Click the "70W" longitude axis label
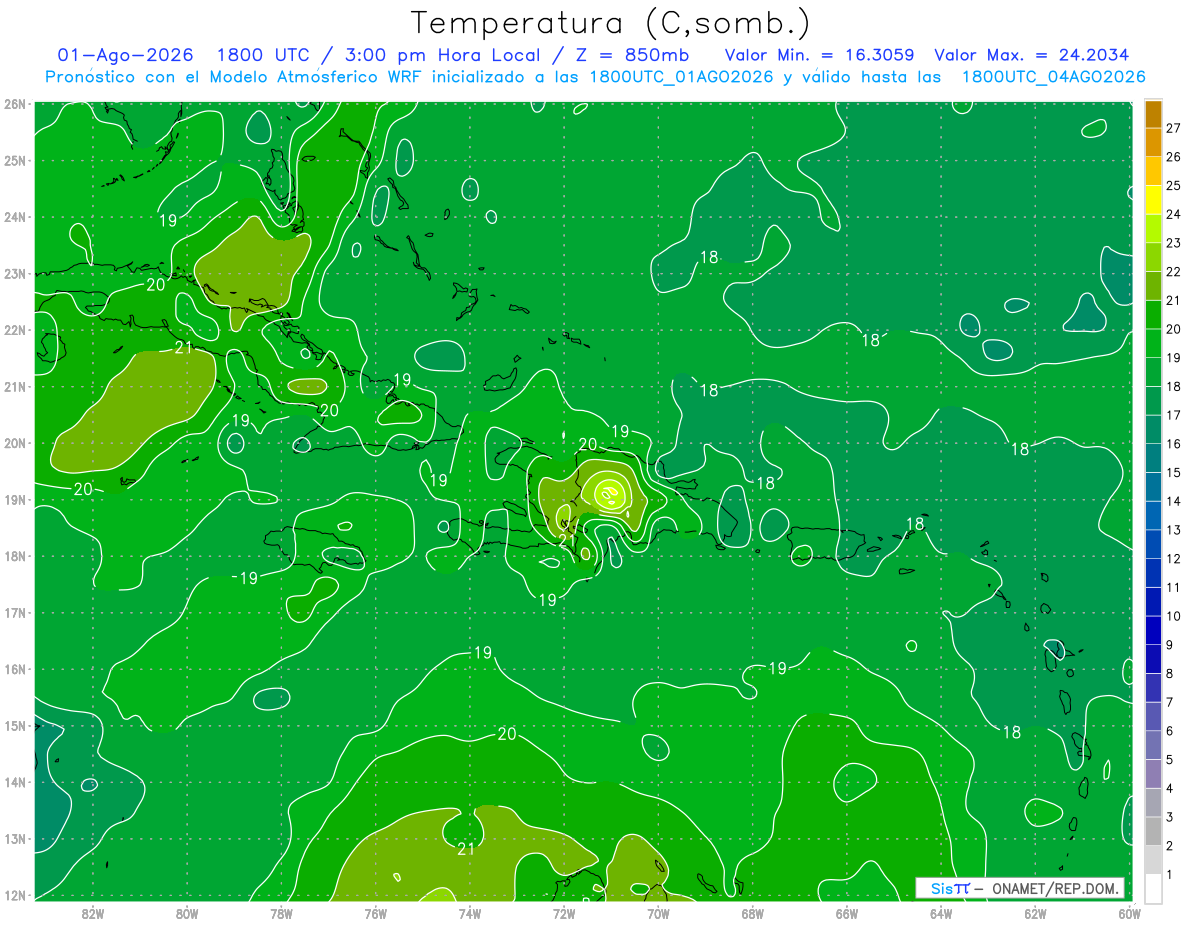 [x=658, y=913]
